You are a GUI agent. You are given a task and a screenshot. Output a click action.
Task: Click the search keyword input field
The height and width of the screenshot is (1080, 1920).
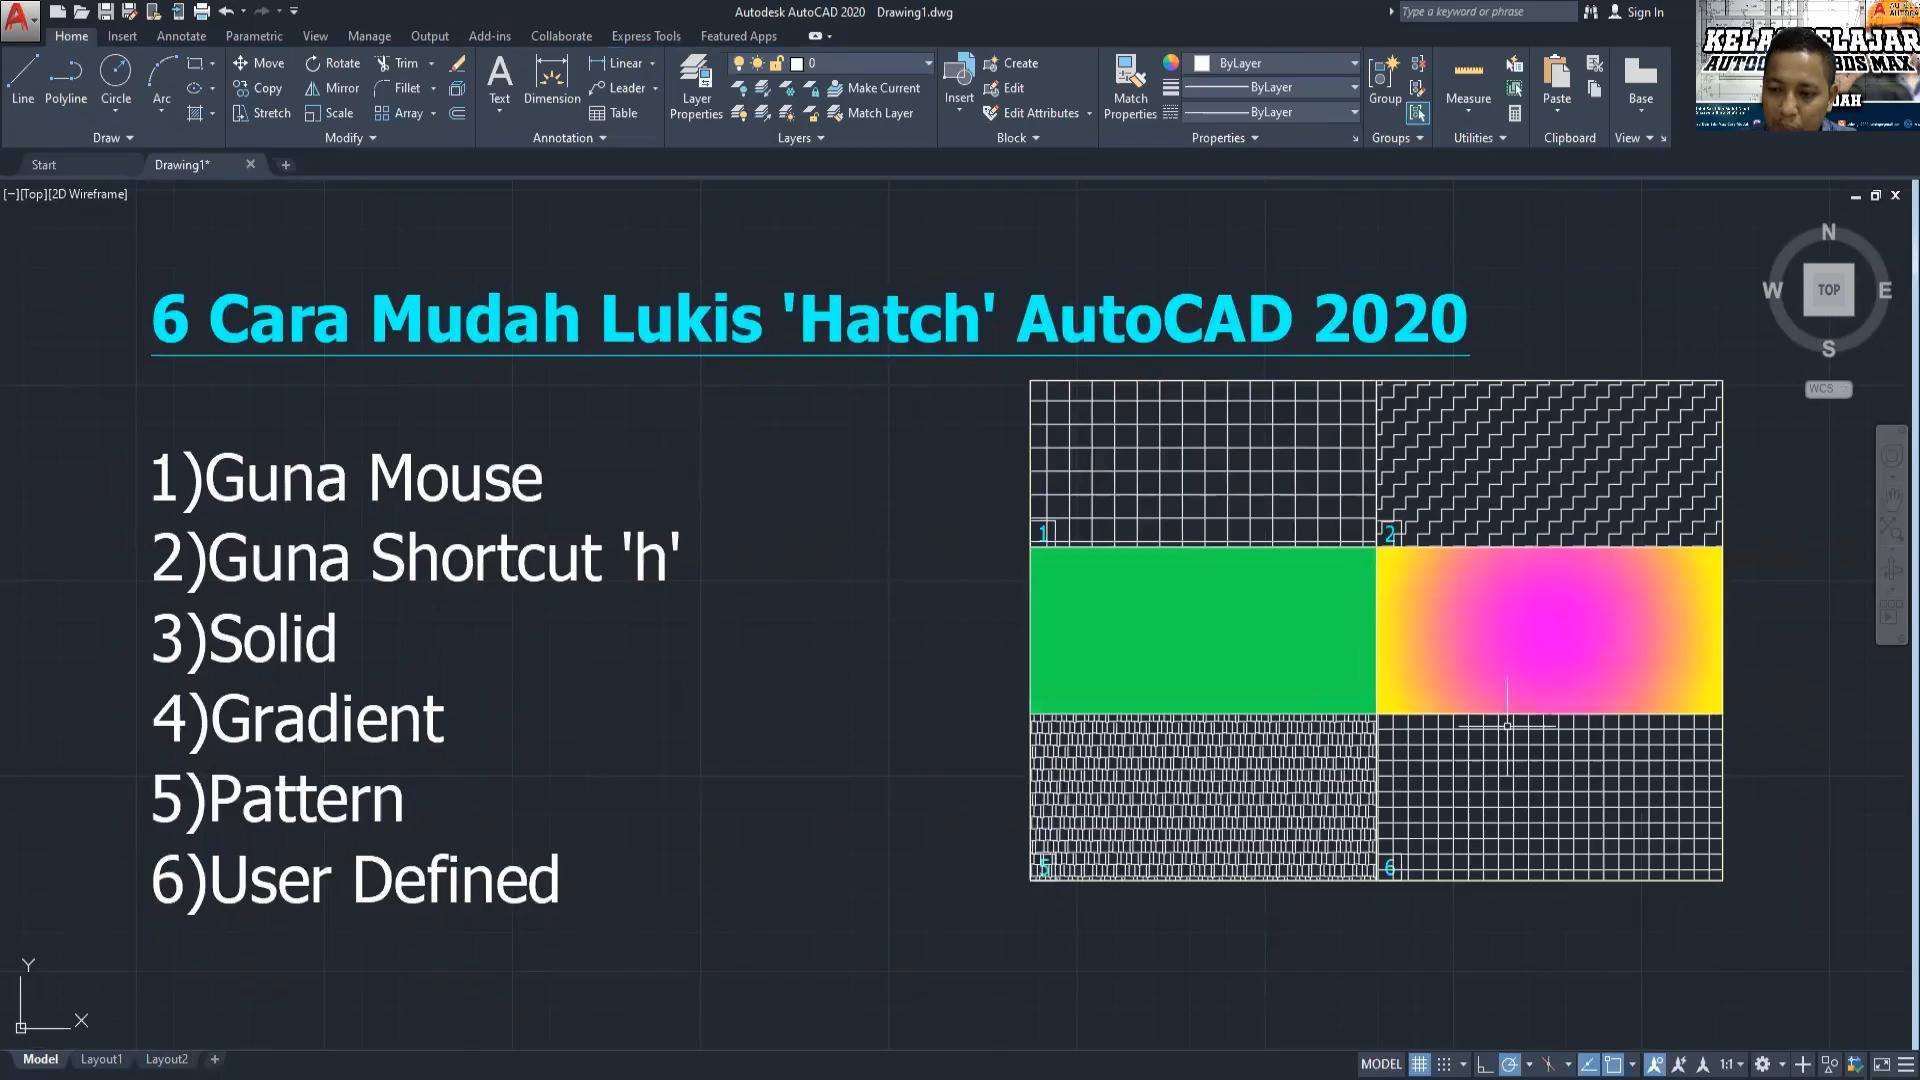[1486, 12]
